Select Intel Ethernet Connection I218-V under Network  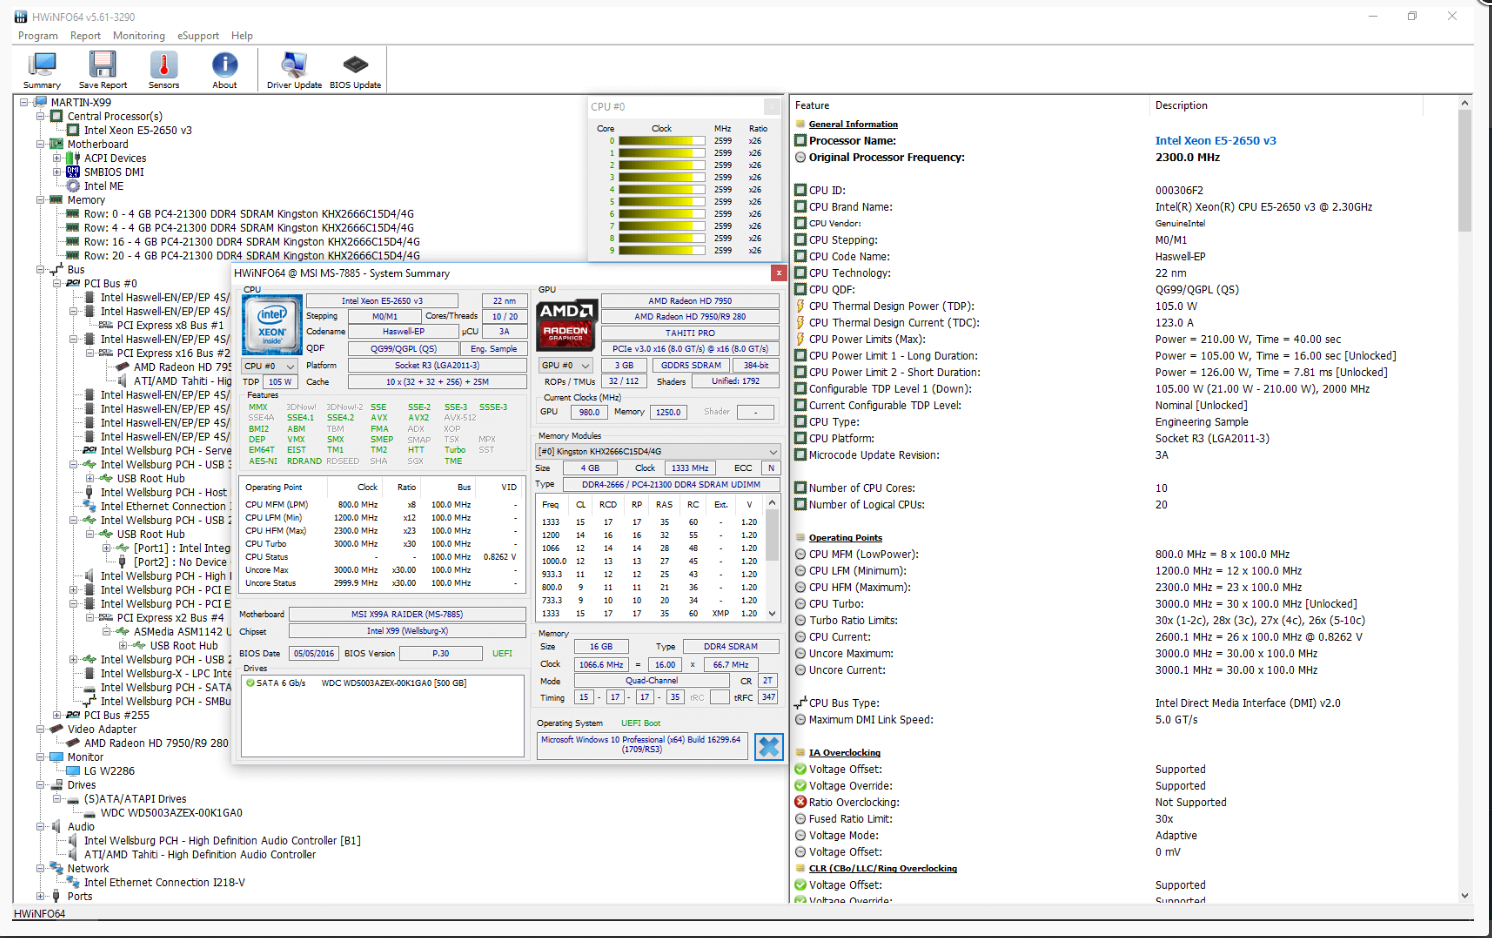164,883
